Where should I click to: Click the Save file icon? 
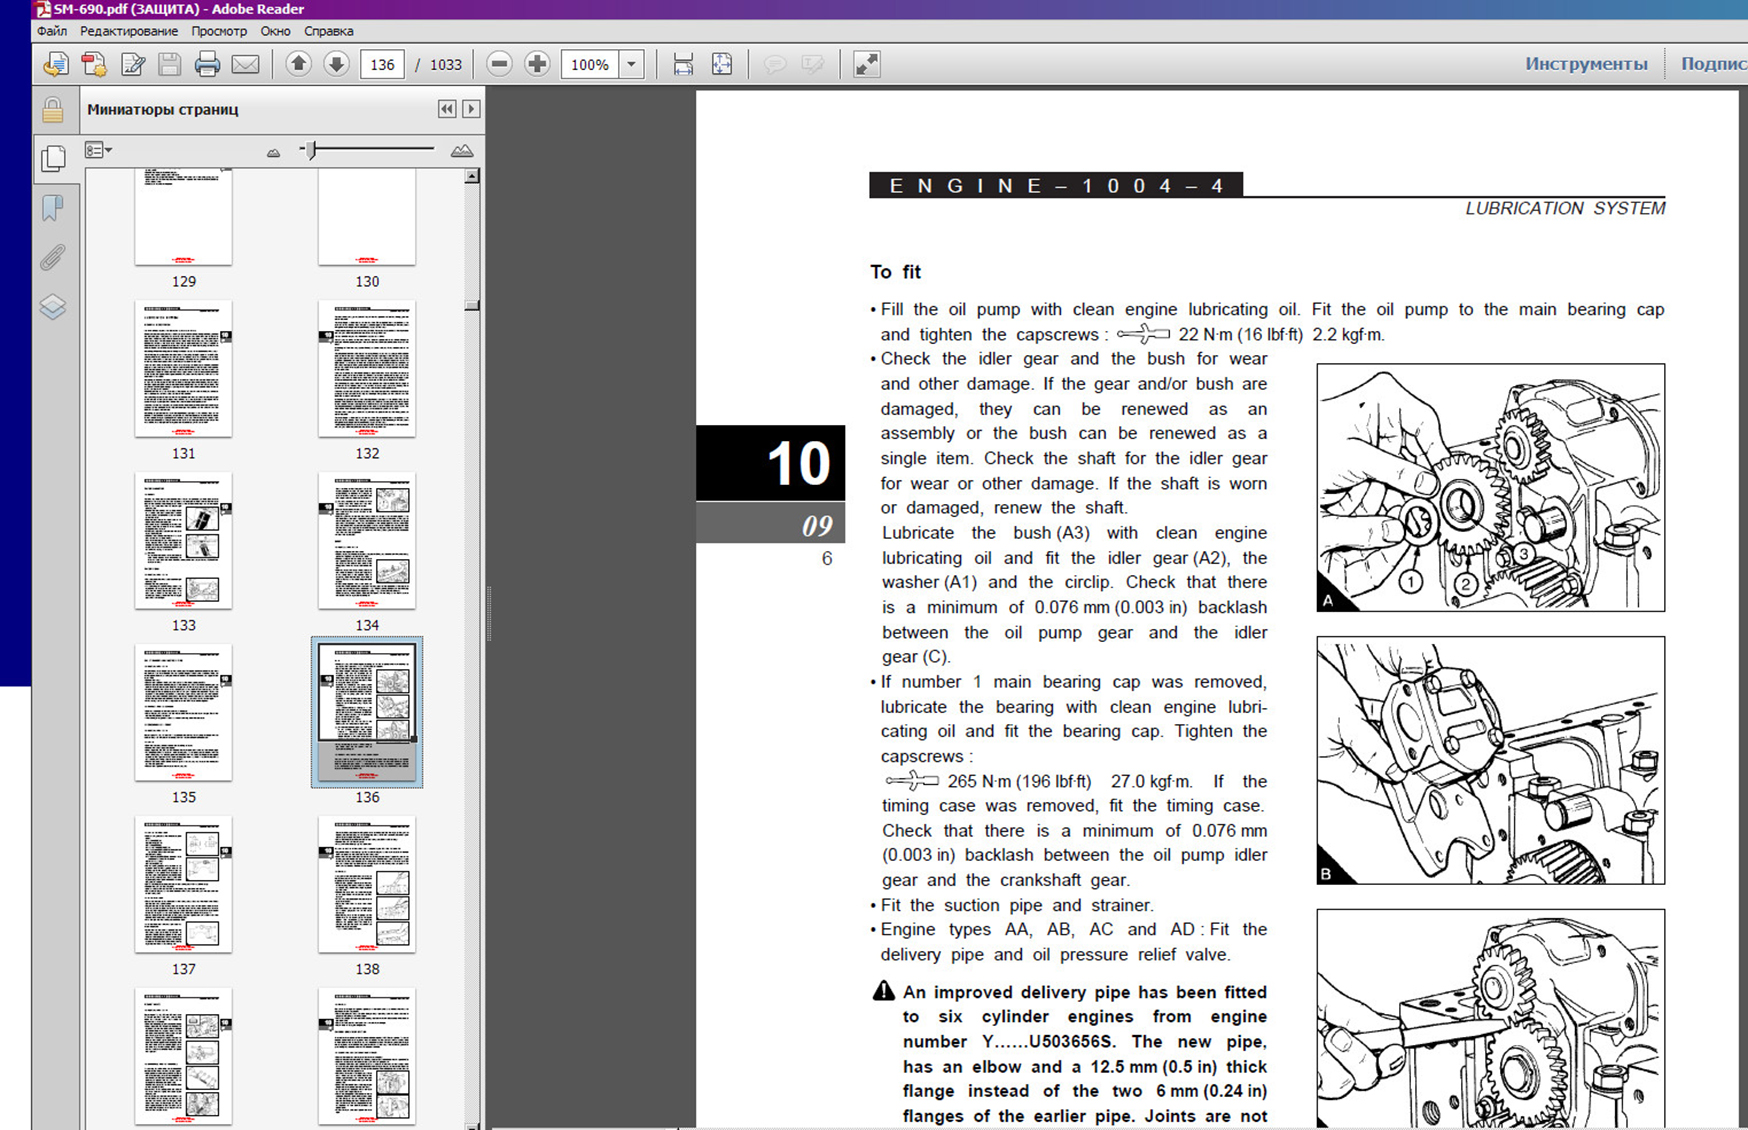(x=169, y=65)
